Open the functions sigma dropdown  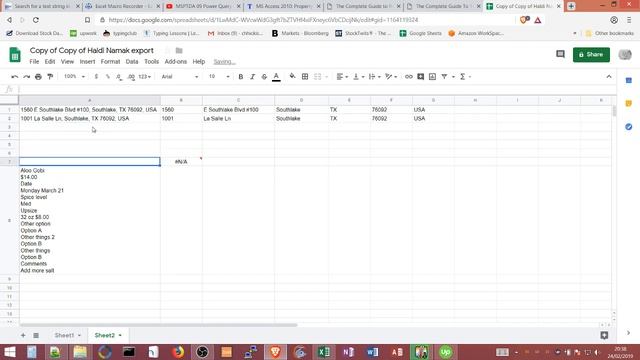465,77
